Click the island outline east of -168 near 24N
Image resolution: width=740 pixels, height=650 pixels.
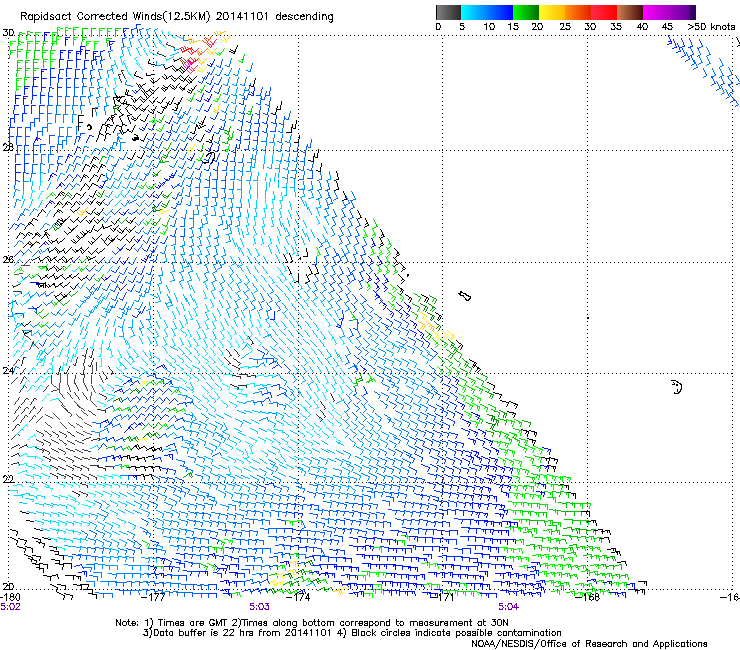coord(677,387)
